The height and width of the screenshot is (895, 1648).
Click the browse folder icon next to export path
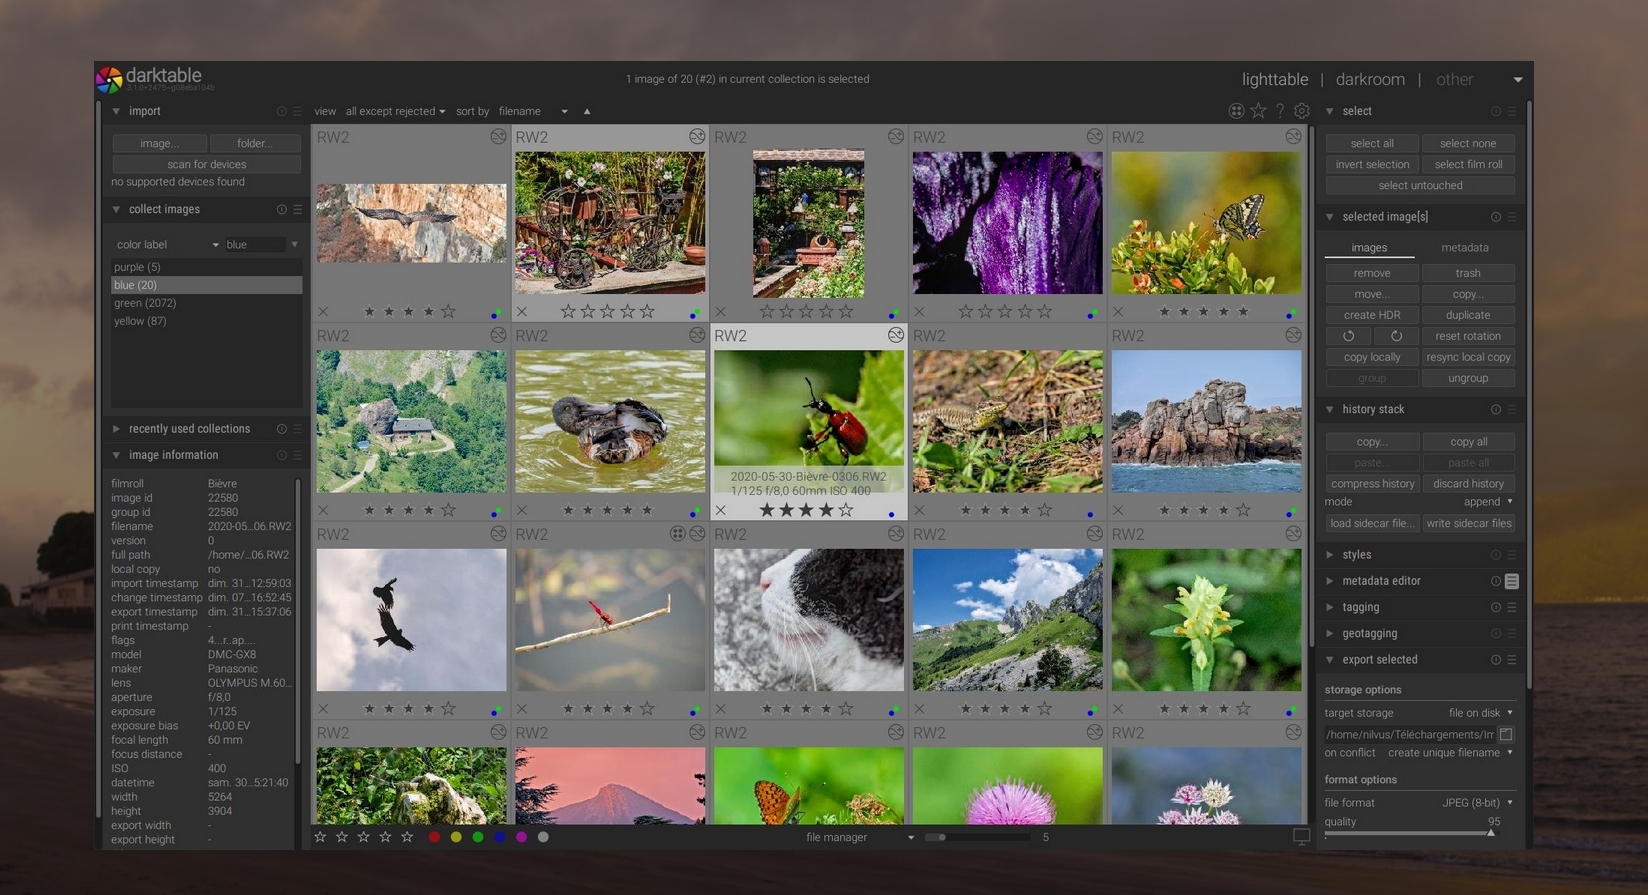1505,734
